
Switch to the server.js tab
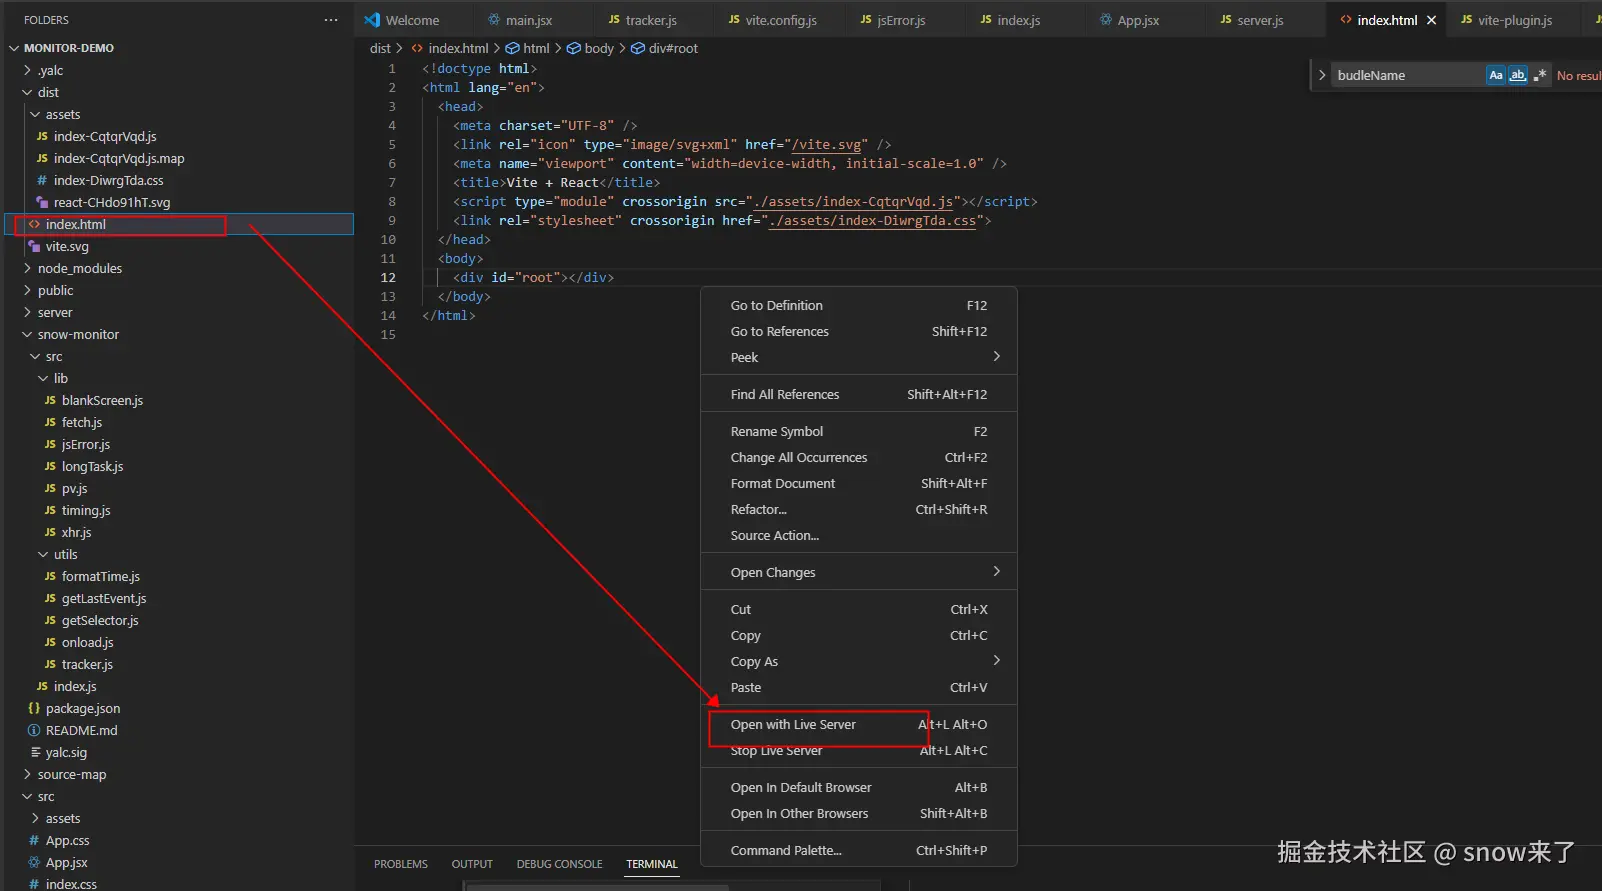1260,20
